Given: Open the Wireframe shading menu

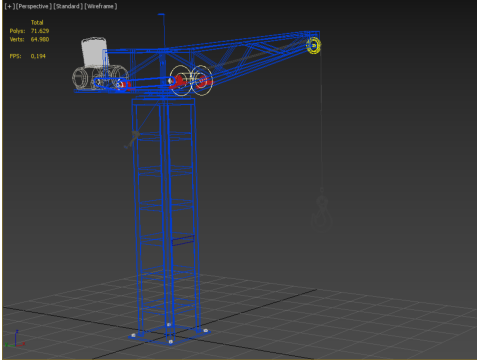Looking at the screenshot, I should 101,6.
